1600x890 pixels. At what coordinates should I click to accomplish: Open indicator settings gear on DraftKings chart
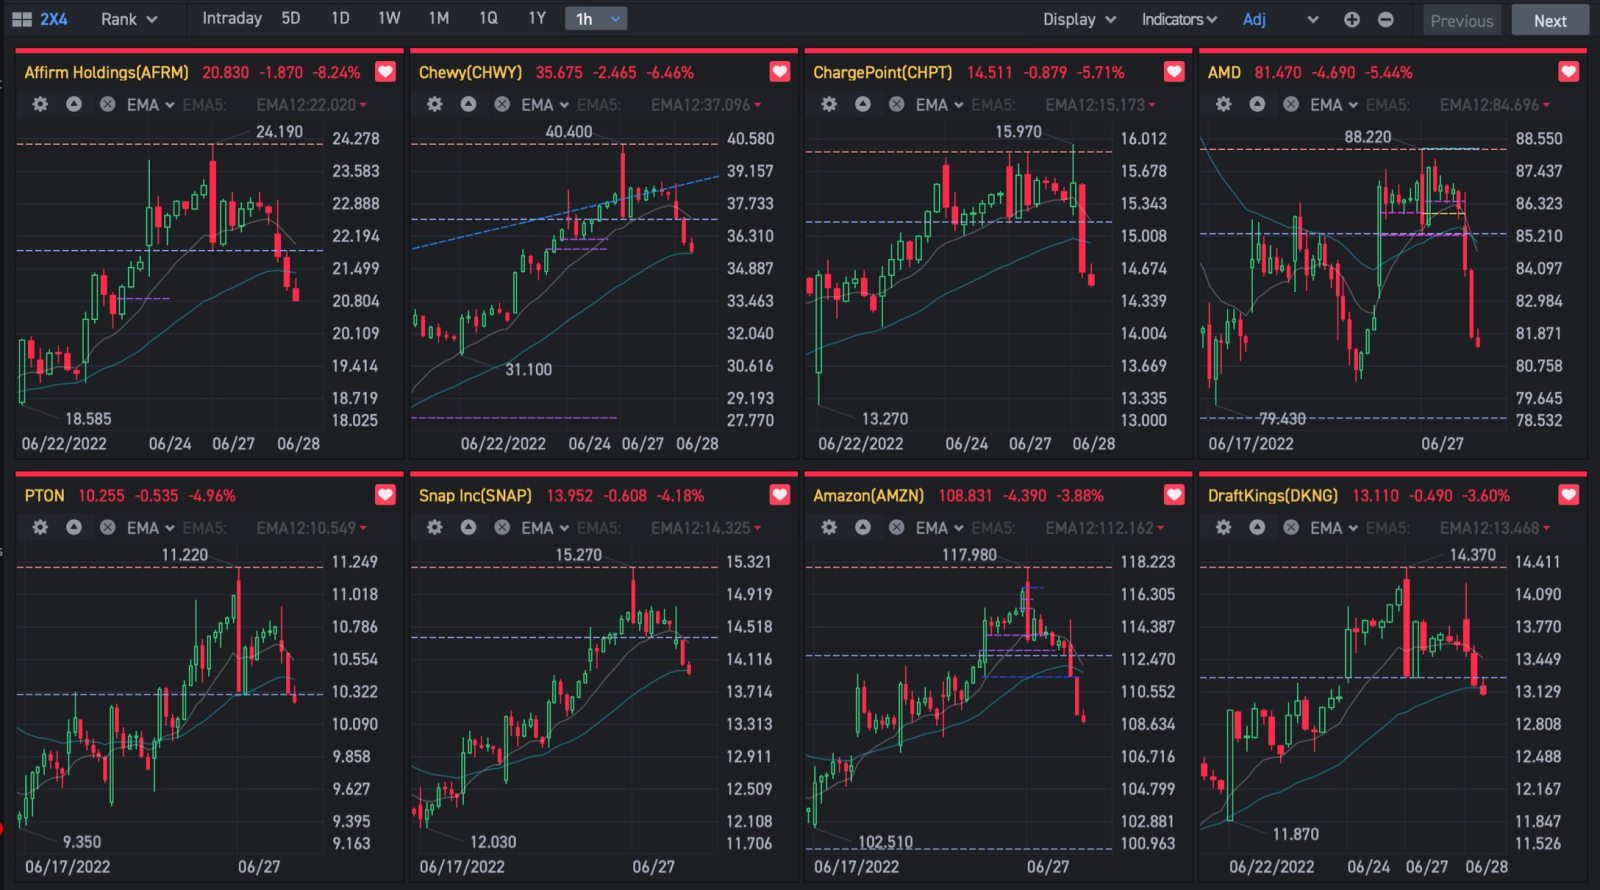coord(1223,527)
